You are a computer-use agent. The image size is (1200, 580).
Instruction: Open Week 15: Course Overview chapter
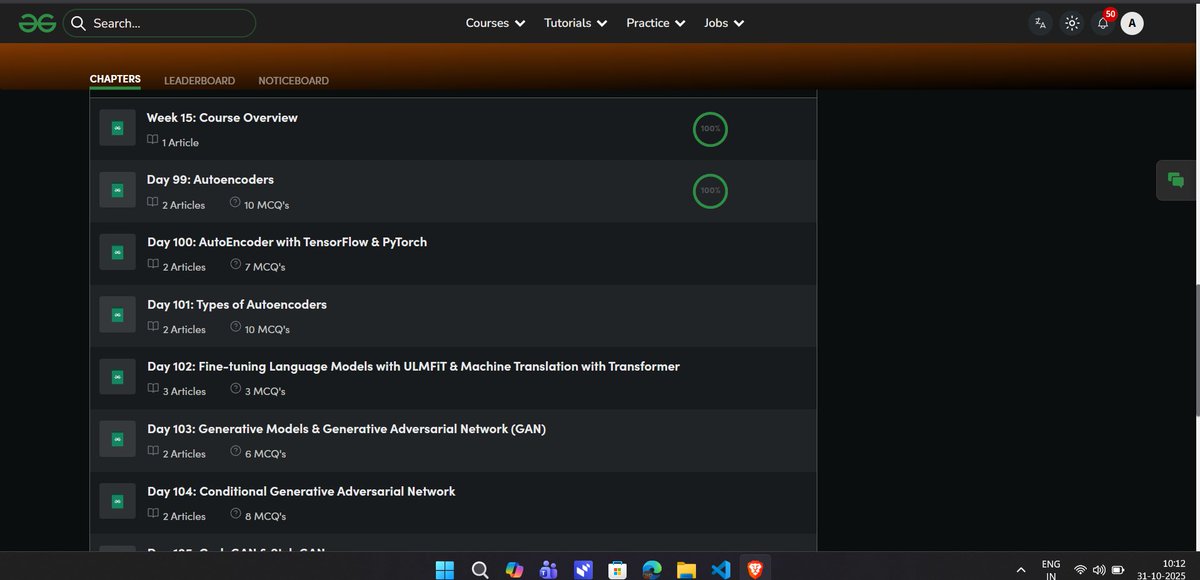pyautogui.click(x=222, y=117)
